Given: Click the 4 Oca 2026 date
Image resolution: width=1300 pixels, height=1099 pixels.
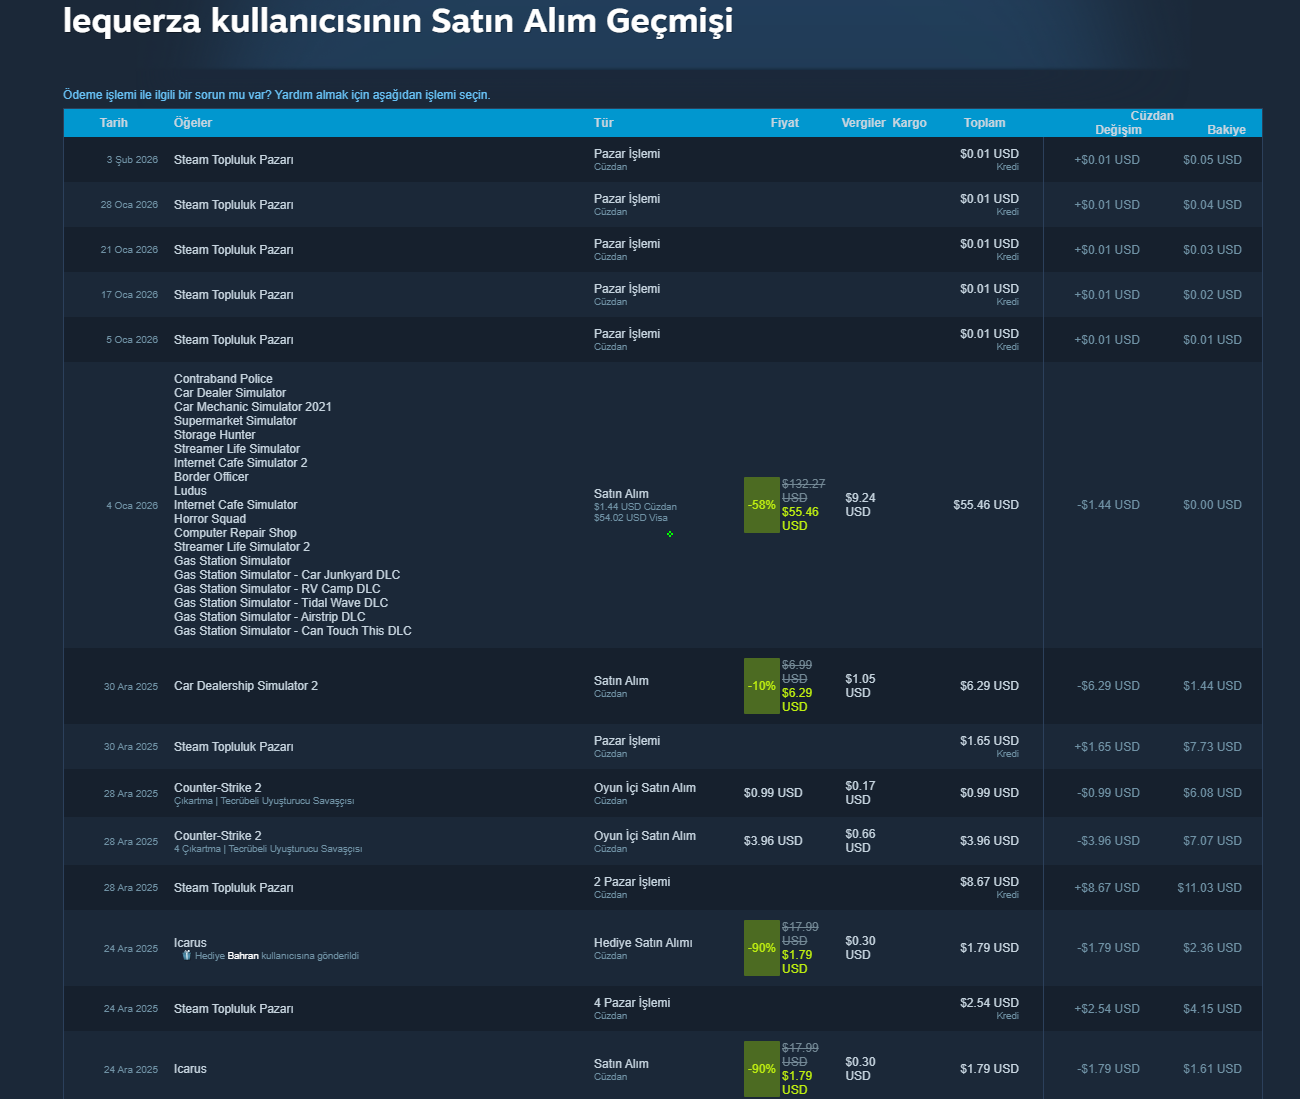Looking at the screenshot, I should (x=132, y=506).
